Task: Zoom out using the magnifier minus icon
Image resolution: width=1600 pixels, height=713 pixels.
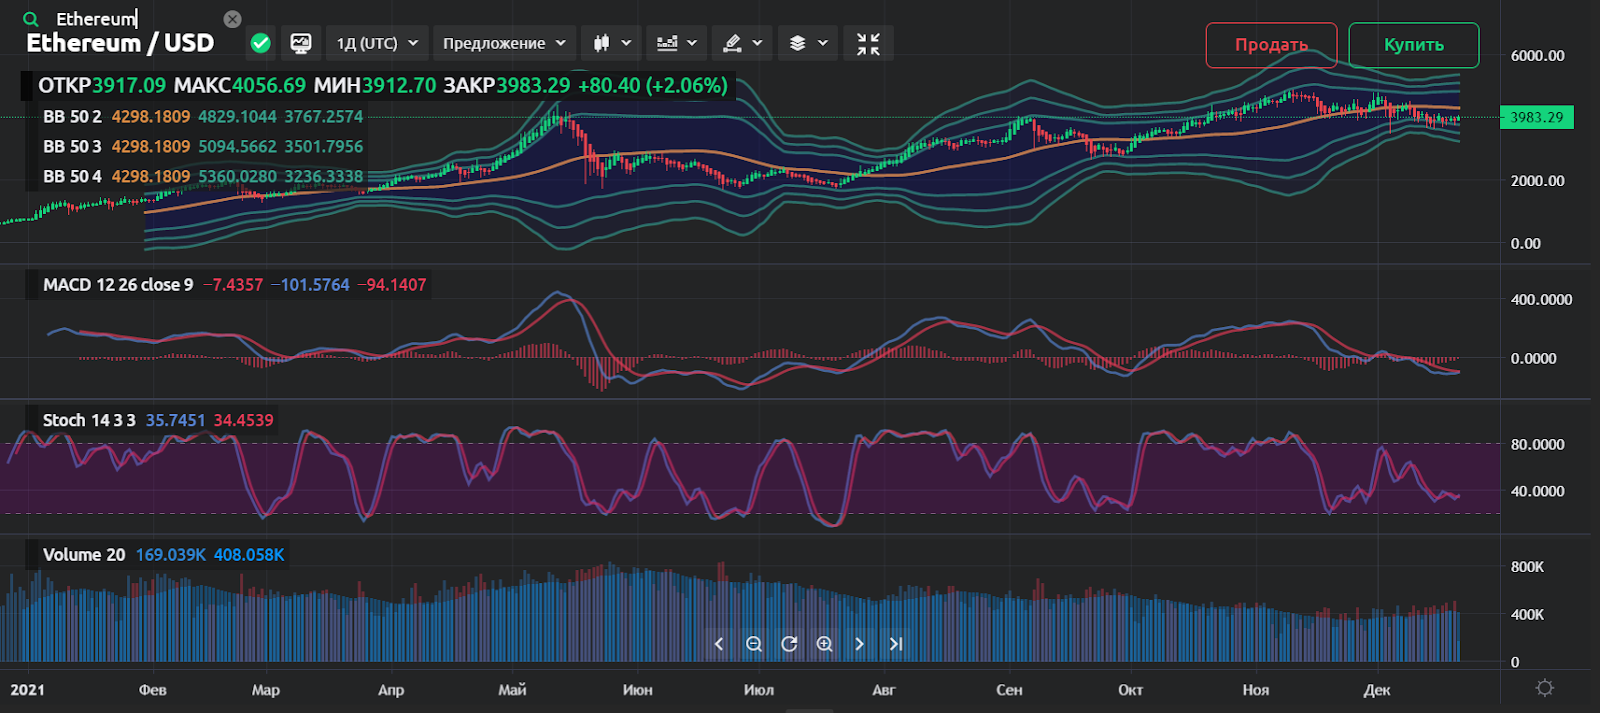Action: click(x=754, y=644)
